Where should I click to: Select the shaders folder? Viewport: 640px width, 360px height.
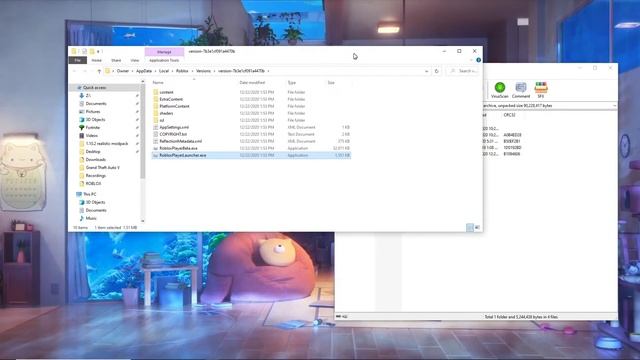[251, 113]
